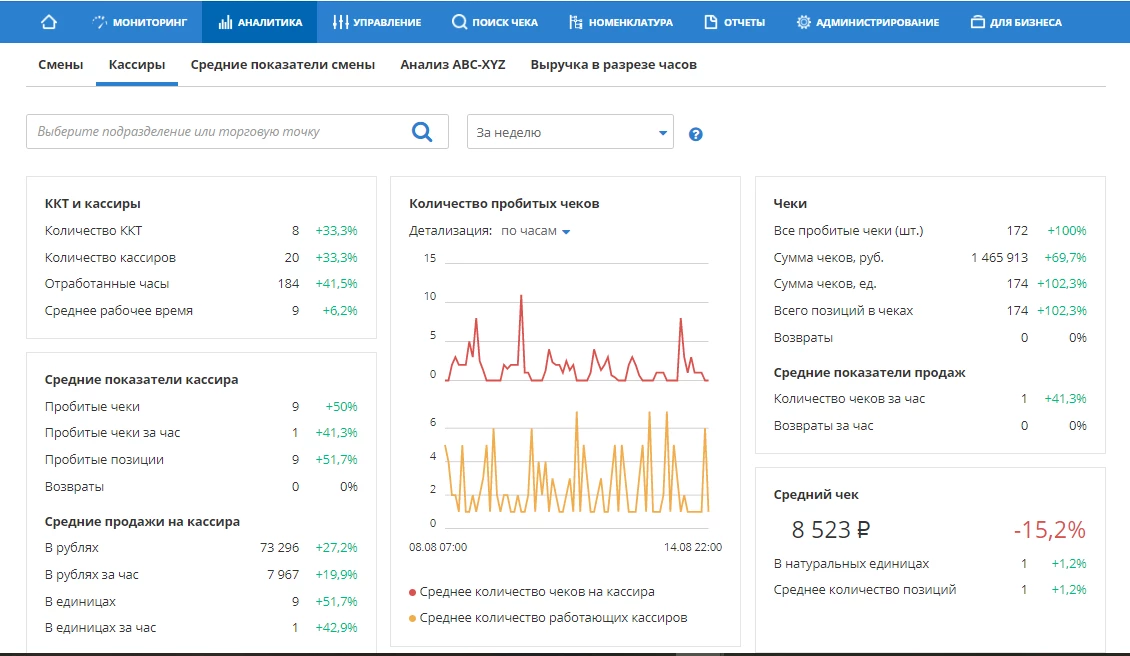
Task: Click the blue search magnifier button
Action: click(422, 131)
